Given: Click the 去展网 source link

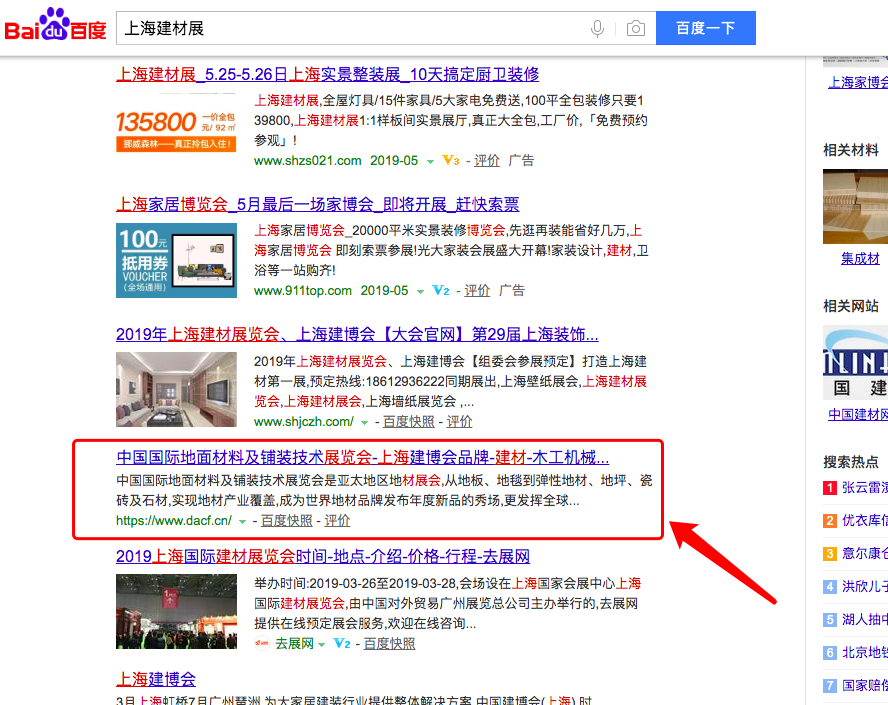Looking at the screenshot, I should click(294, 643).
